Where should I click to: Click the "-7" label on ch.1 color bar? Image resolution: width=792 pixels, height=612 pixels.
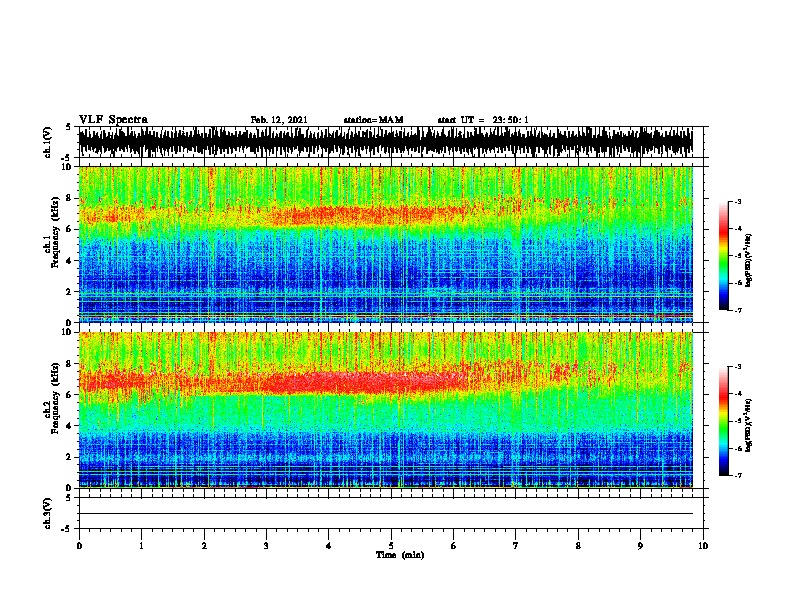pyautogui.click(x=737, y=310)
